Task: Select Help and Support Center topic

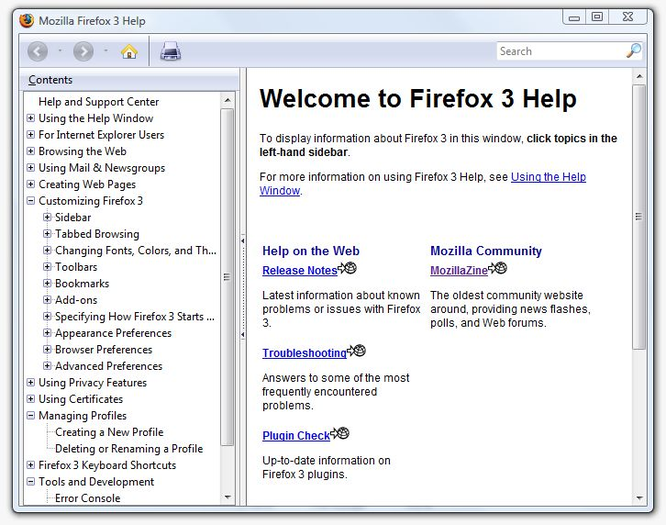Action: (x=99, y=102)
